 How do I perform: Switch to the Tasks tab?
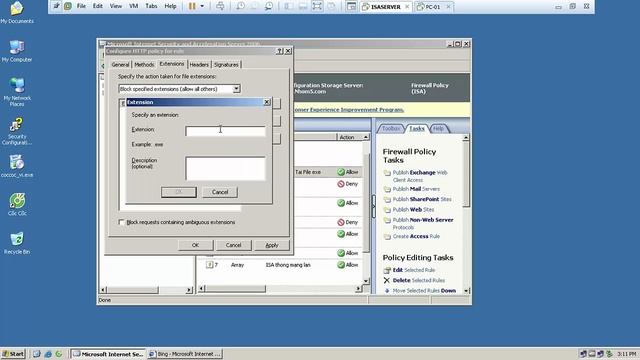tap(417, 129)
